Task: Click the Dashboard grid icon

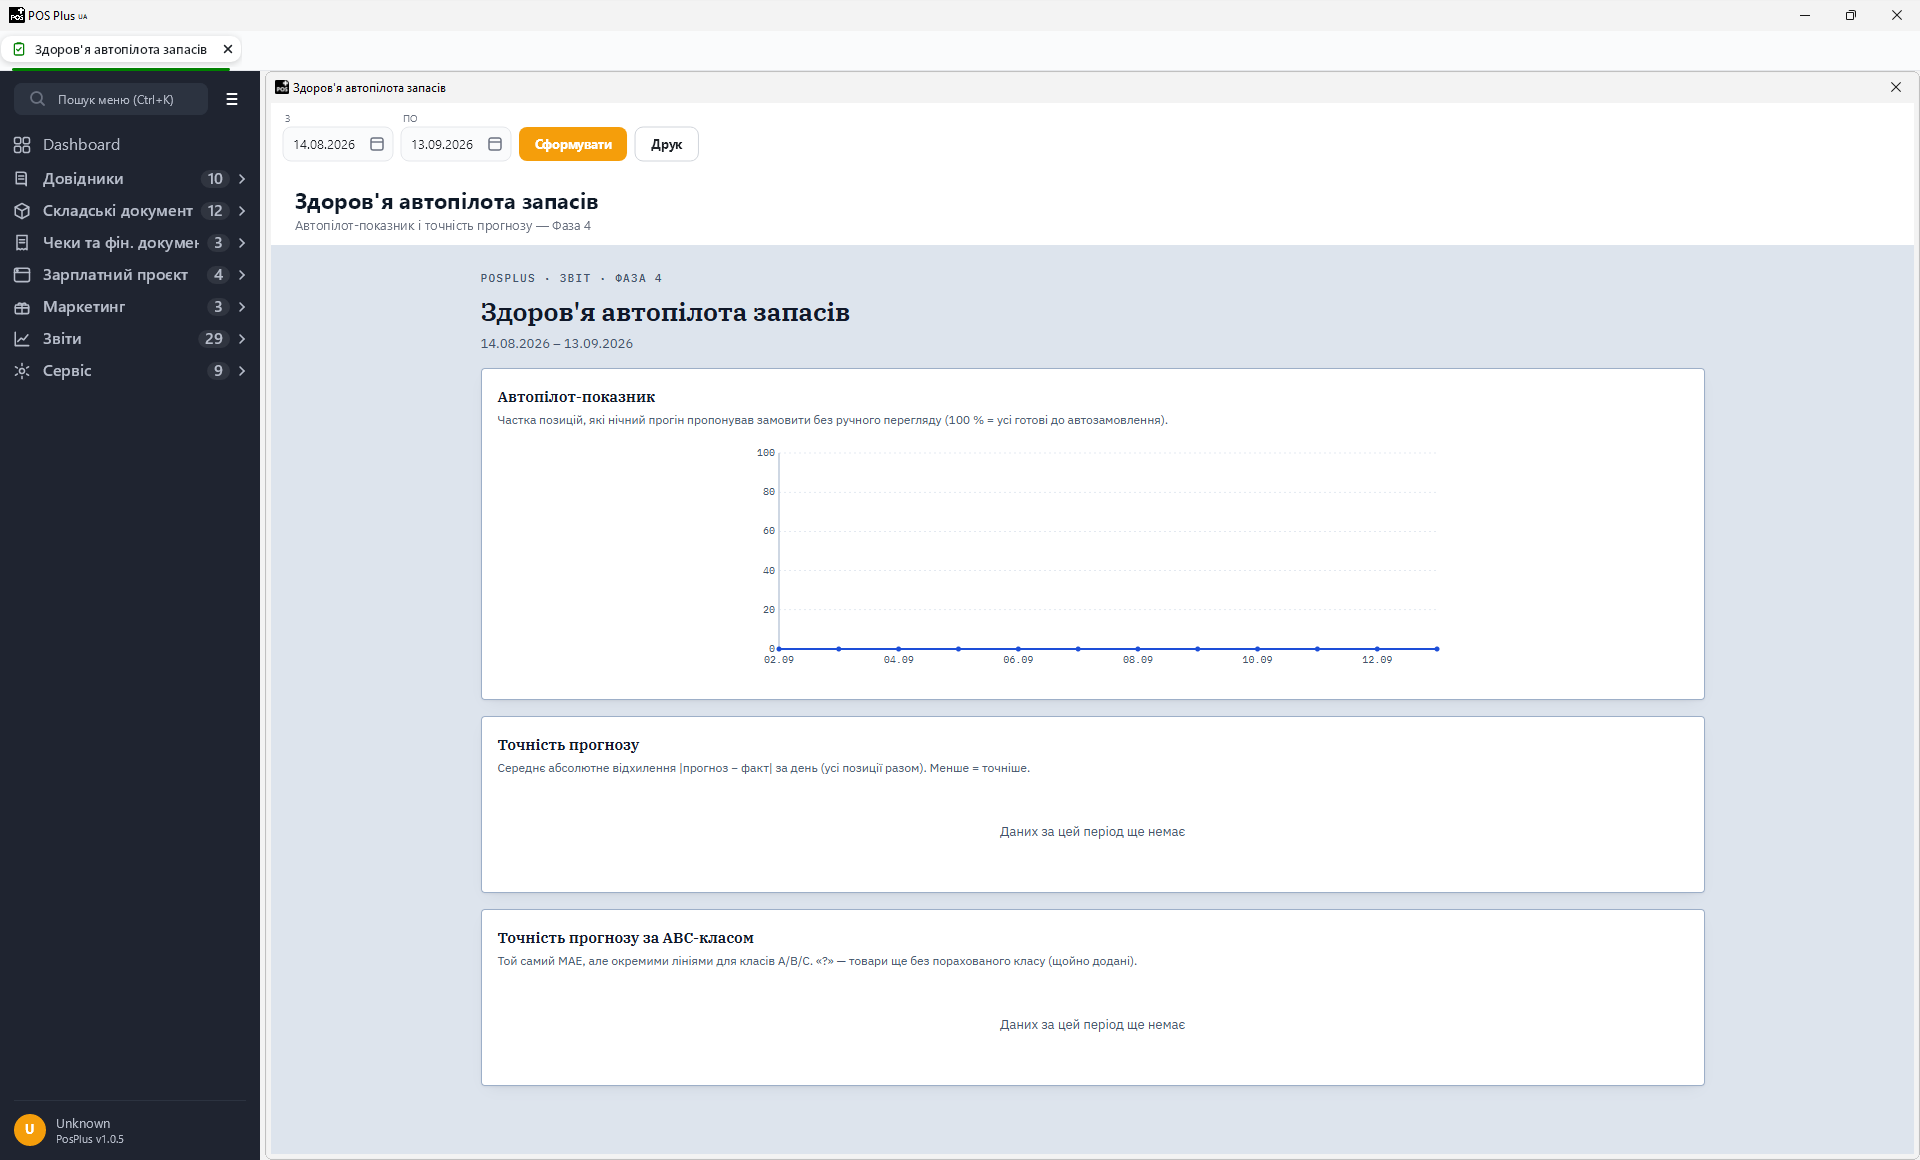Action: tap(22, 145)
